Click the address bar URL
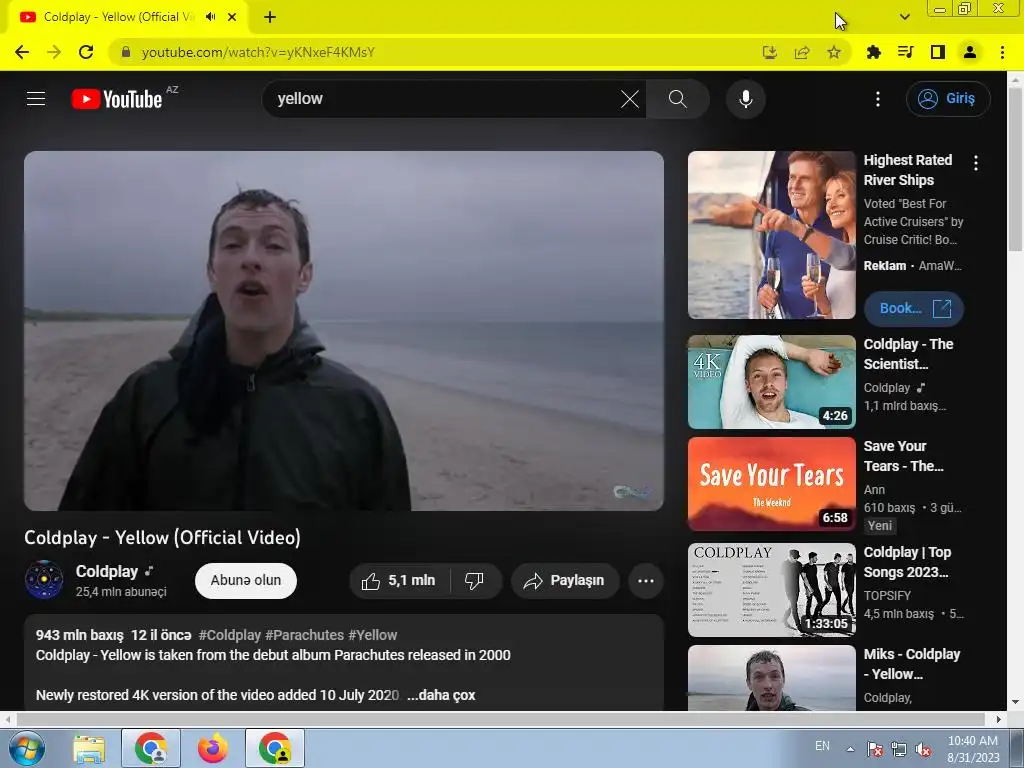Image resolution: width=1024 pixels, height=768 pixels. (x=258, y=52)
